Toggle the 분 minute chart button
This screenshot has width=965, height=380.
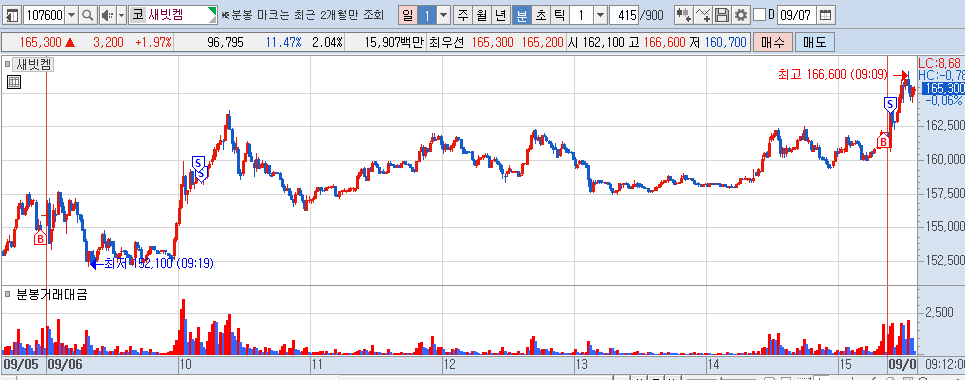(x=521, y=15)
